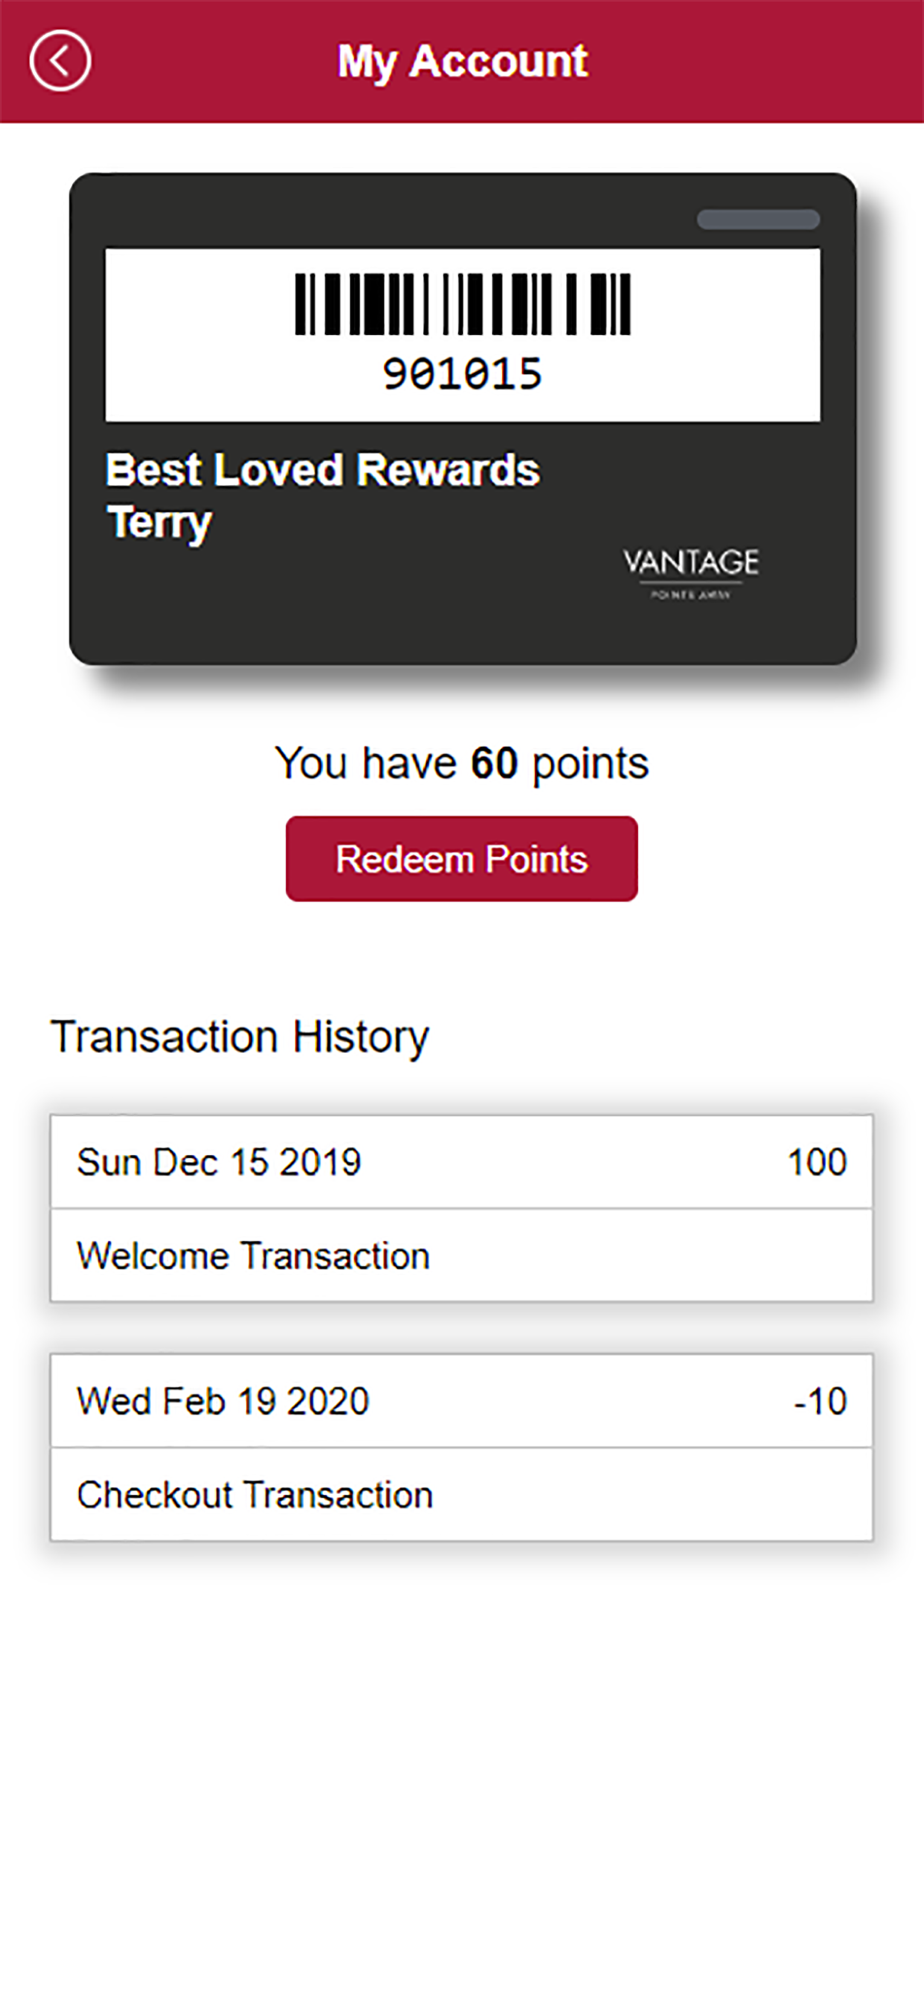Tap the back arrow icon
The height and width of the screenshot is (2000, 924).
click(60, 61)
